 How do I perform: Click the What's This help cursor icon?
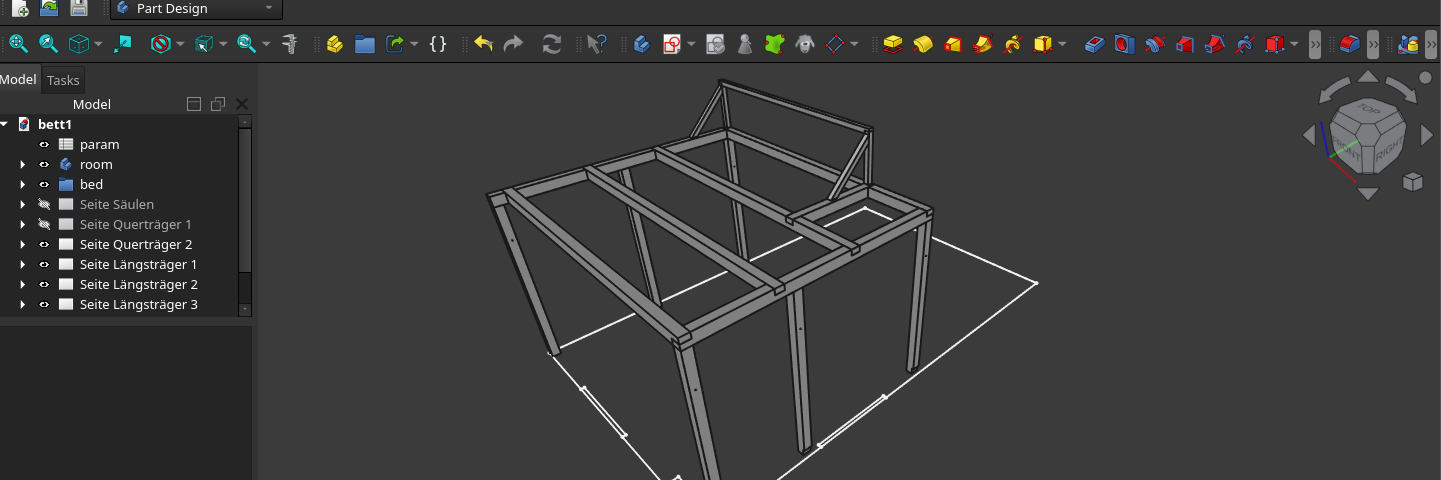596,44
